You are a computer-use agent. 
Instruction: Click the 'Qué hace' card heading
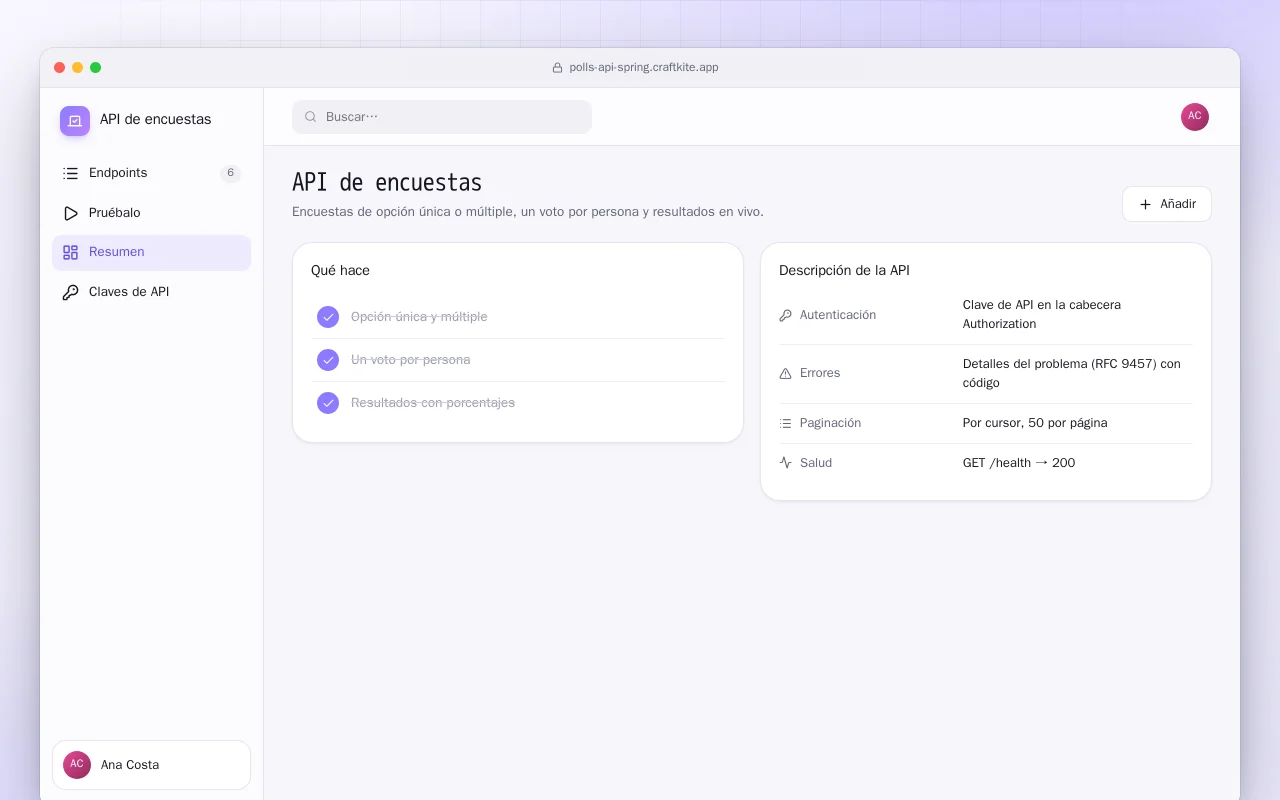tap(340, 271)
